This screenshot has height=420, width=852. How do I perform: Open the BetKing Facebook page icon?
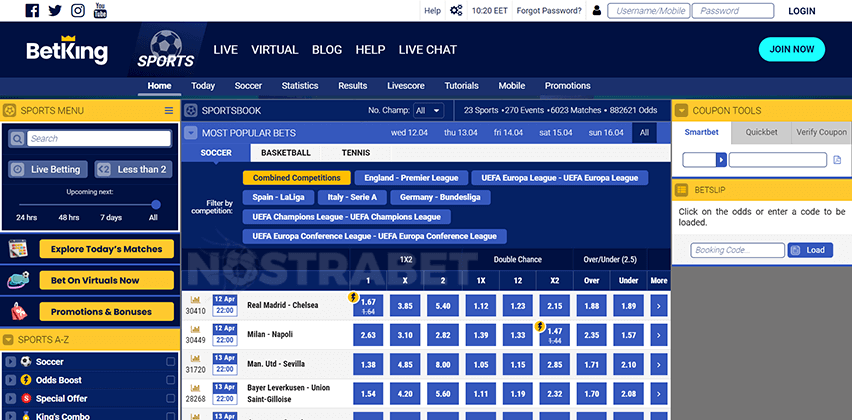(x=33, y=10)
